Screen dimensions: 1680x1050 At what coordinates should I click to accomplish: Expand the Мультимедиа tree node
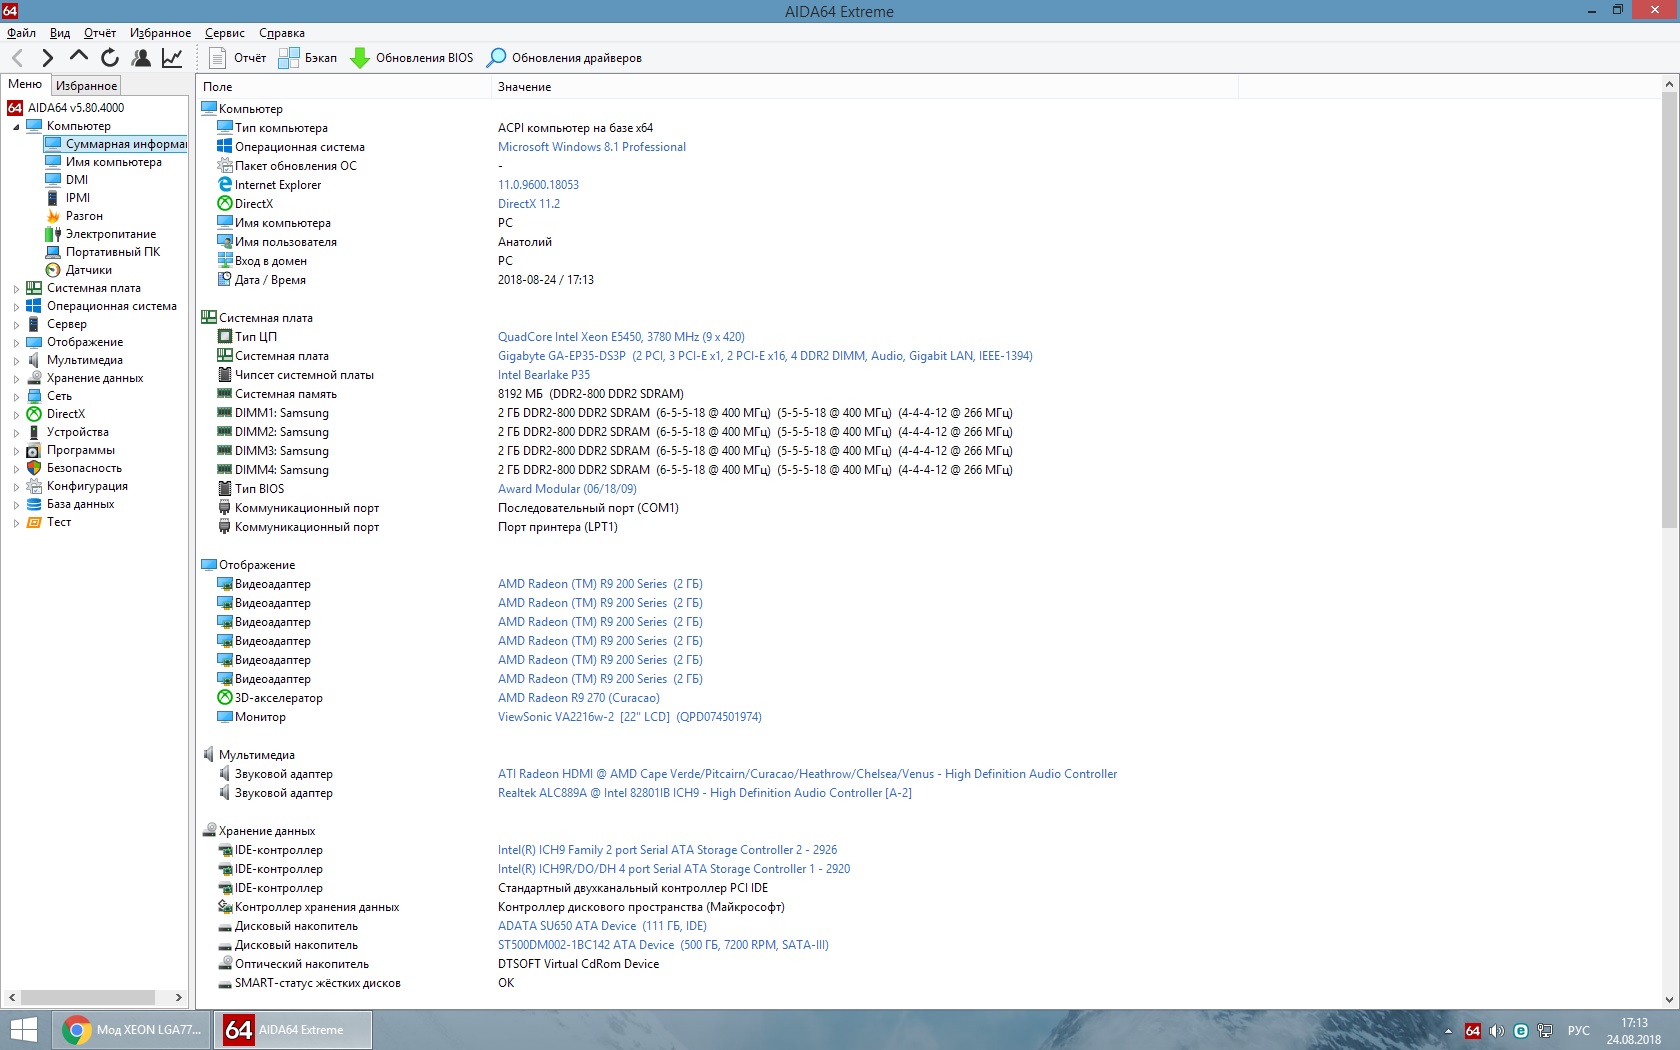pos(16,361)
